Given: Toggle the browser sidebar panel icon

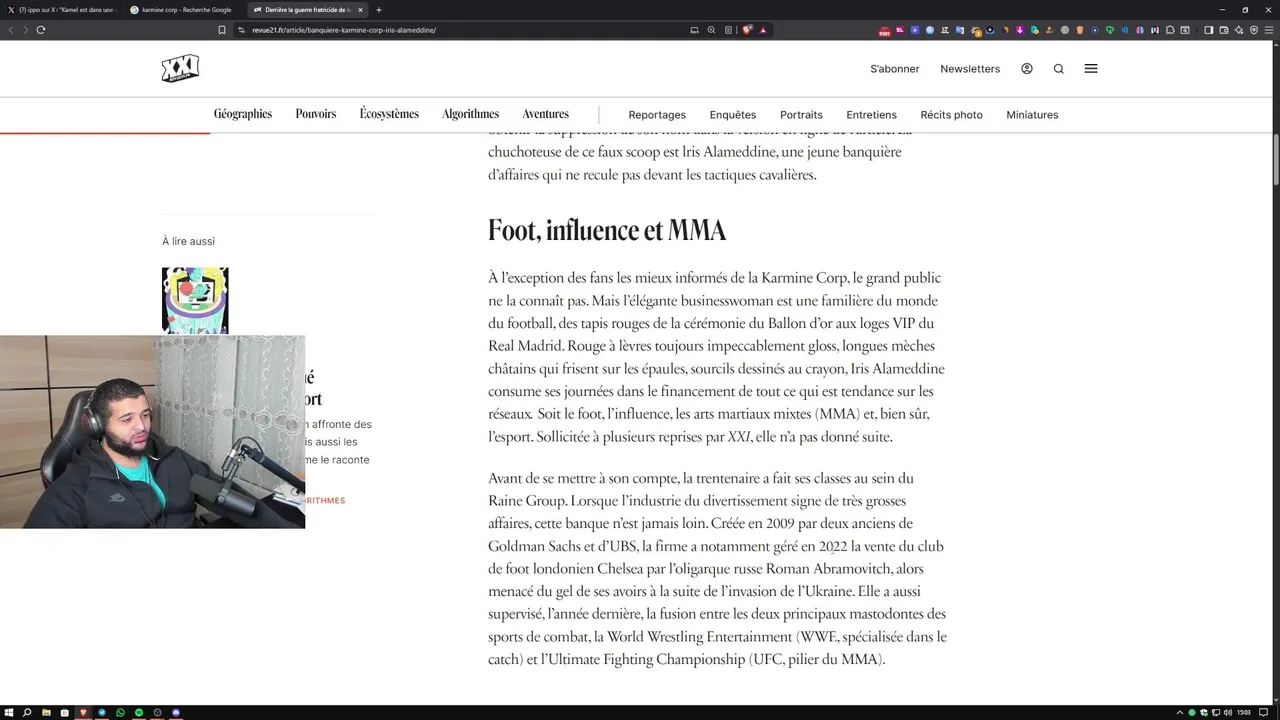Looking at the screenshot, I should click(1208, 30).
